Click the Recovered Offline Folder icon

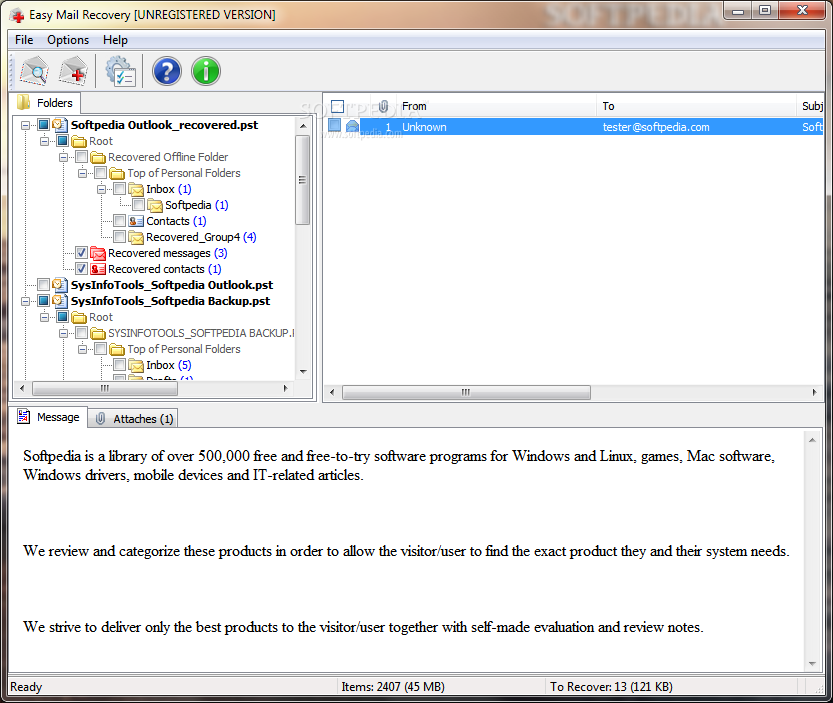98,157
